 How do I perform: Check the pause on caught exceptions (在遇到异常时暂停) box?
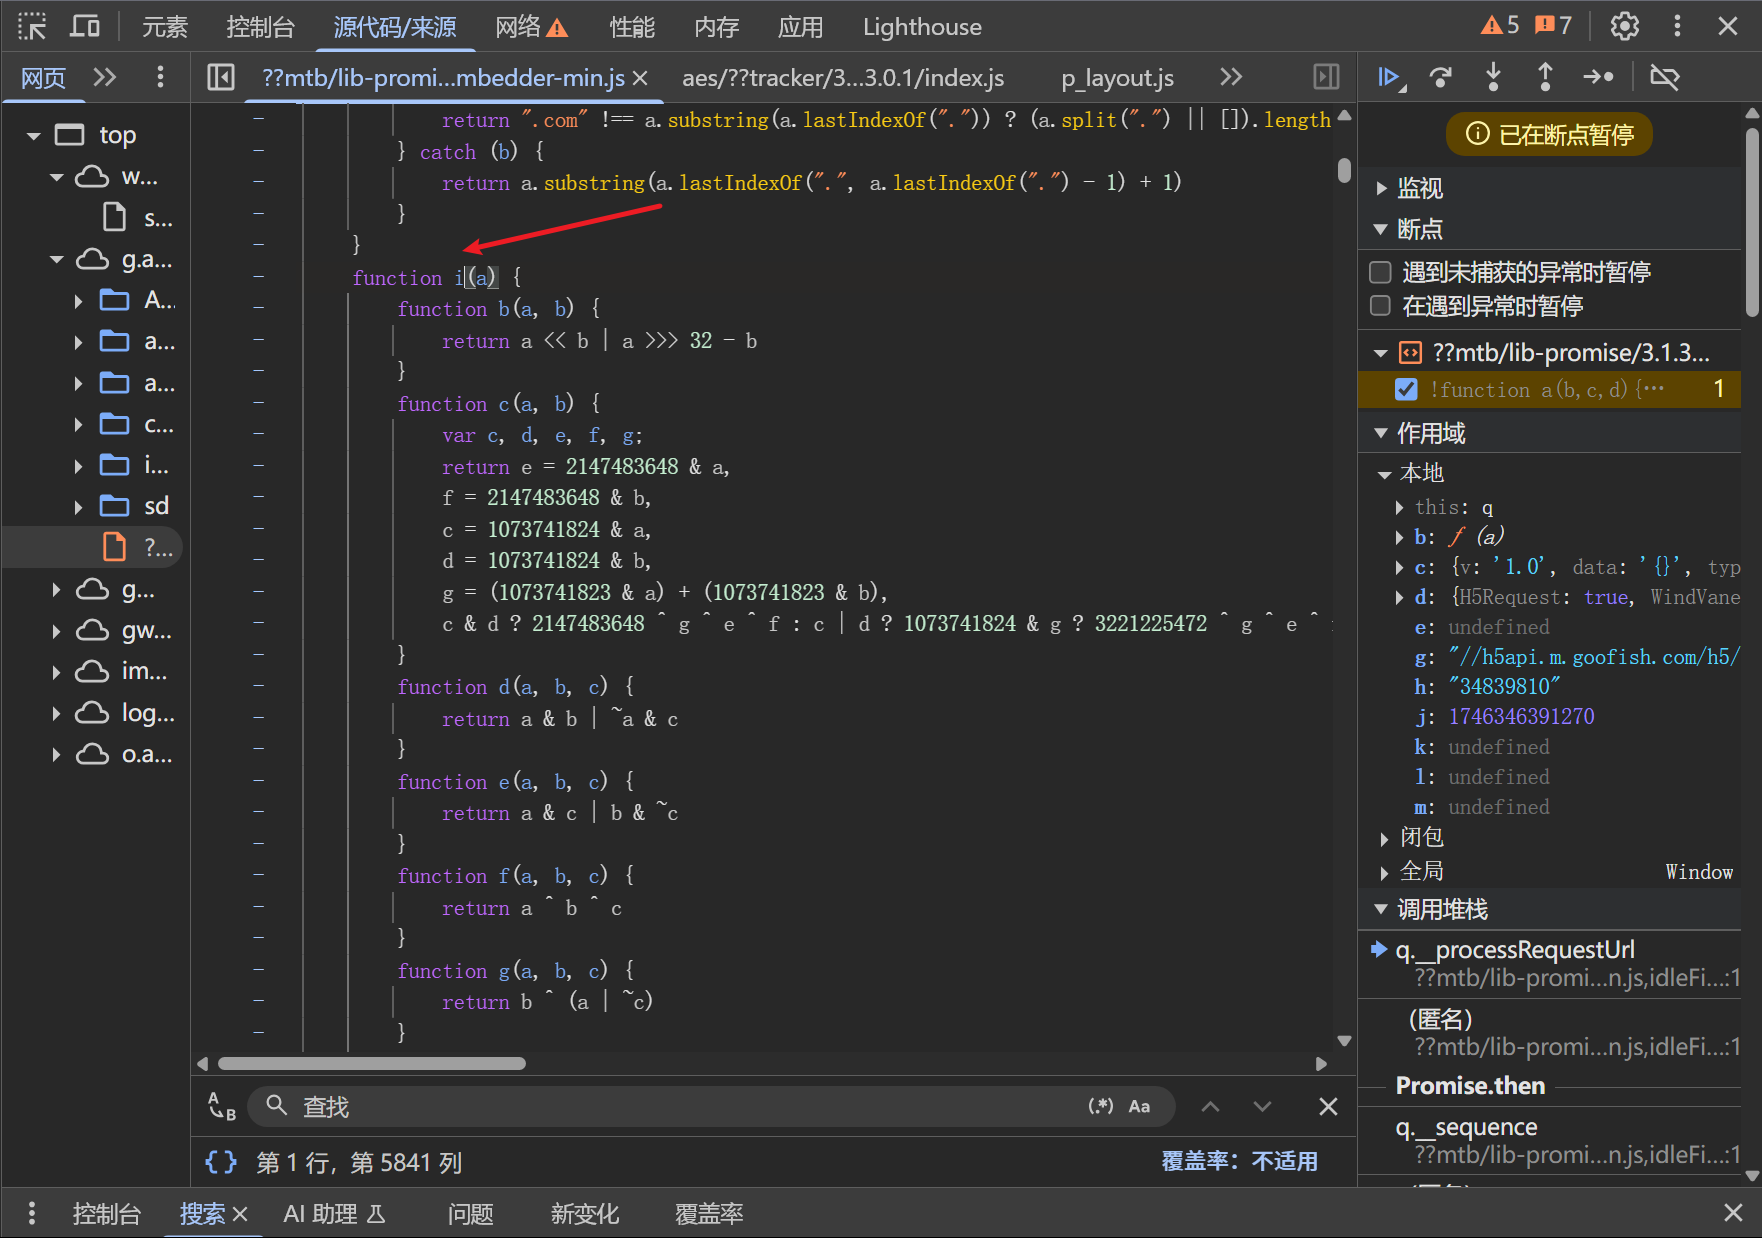[1381, 306]
